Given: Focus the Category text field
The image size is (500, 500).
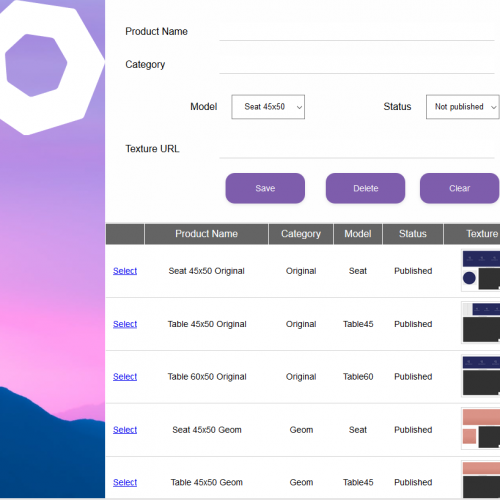Looking at the screenshot, I should pos(357,65).
